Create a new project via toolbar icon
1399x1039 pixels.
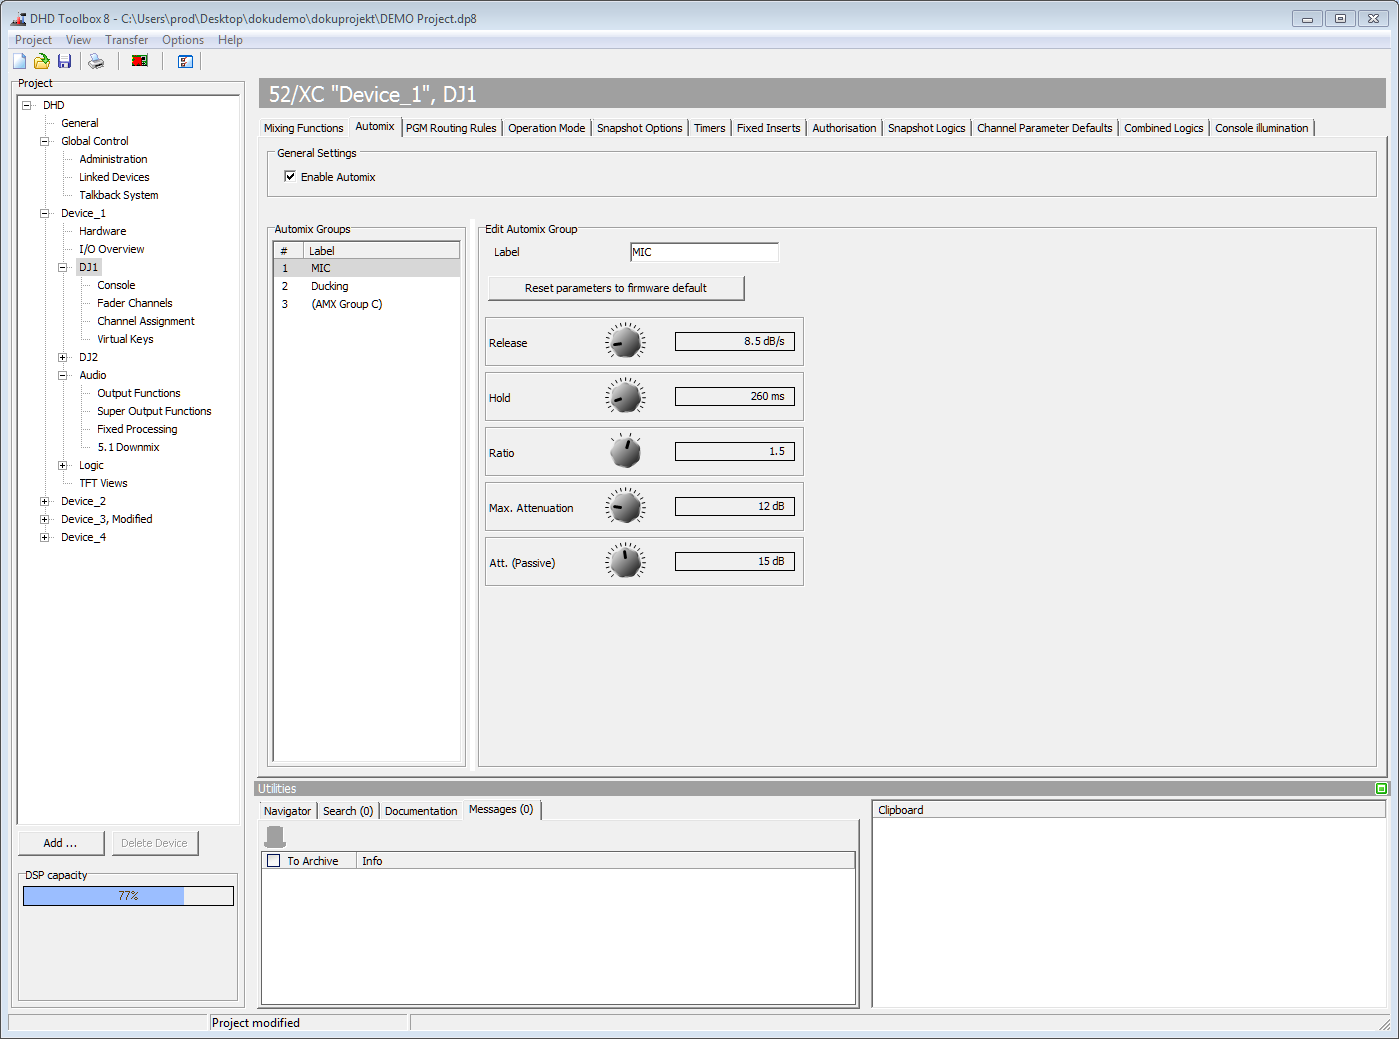[x=18, y=61]
